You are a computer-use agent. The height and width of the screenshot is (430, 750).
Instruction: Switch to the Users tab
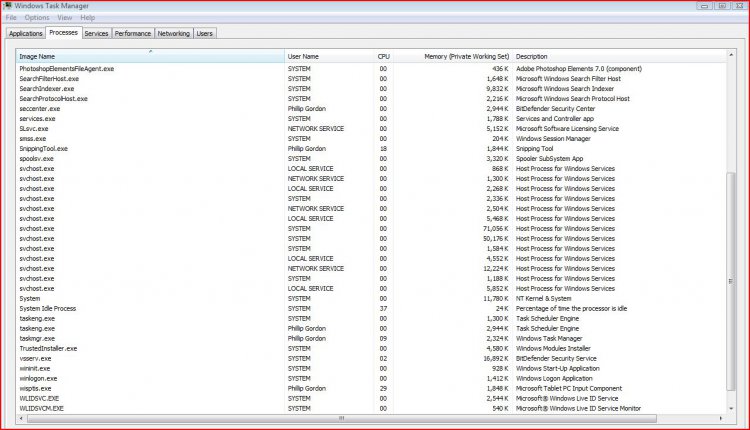click(x=204, y=33)
